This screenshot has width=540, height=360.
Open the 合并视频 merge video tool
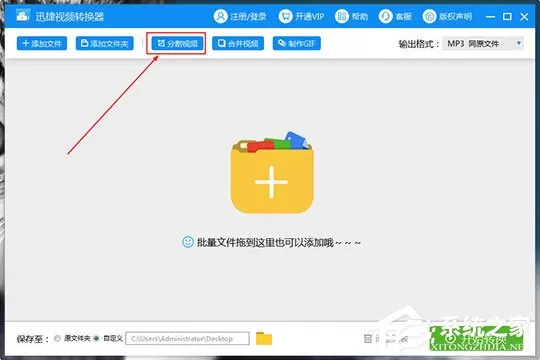point(238,43)
